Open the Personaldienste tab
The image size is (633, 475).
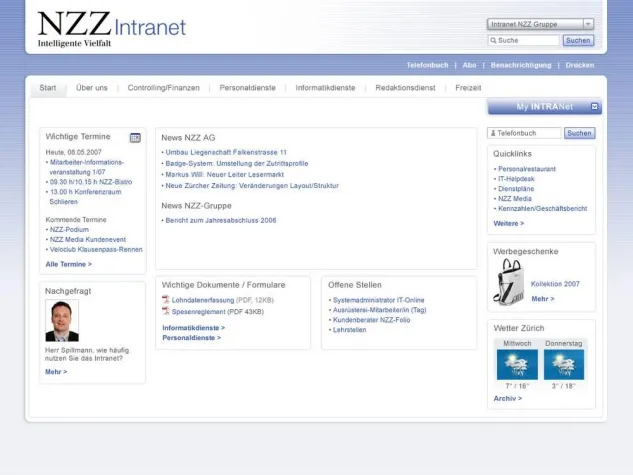coord(247,88)
